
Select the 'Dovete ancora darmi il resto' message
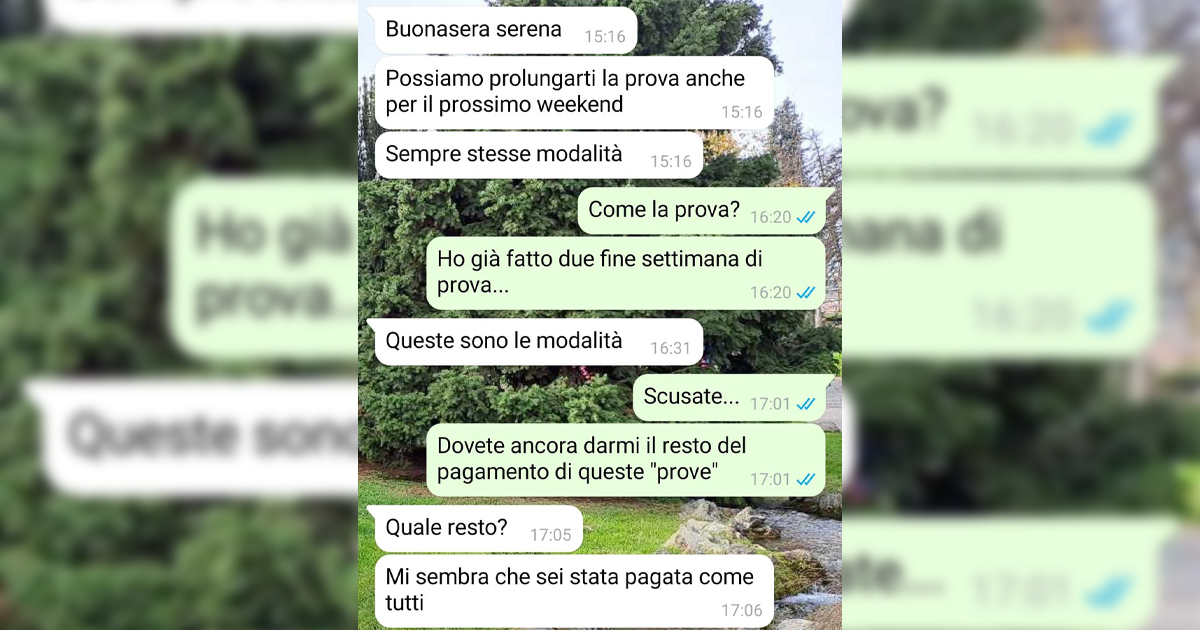(626, 460)
